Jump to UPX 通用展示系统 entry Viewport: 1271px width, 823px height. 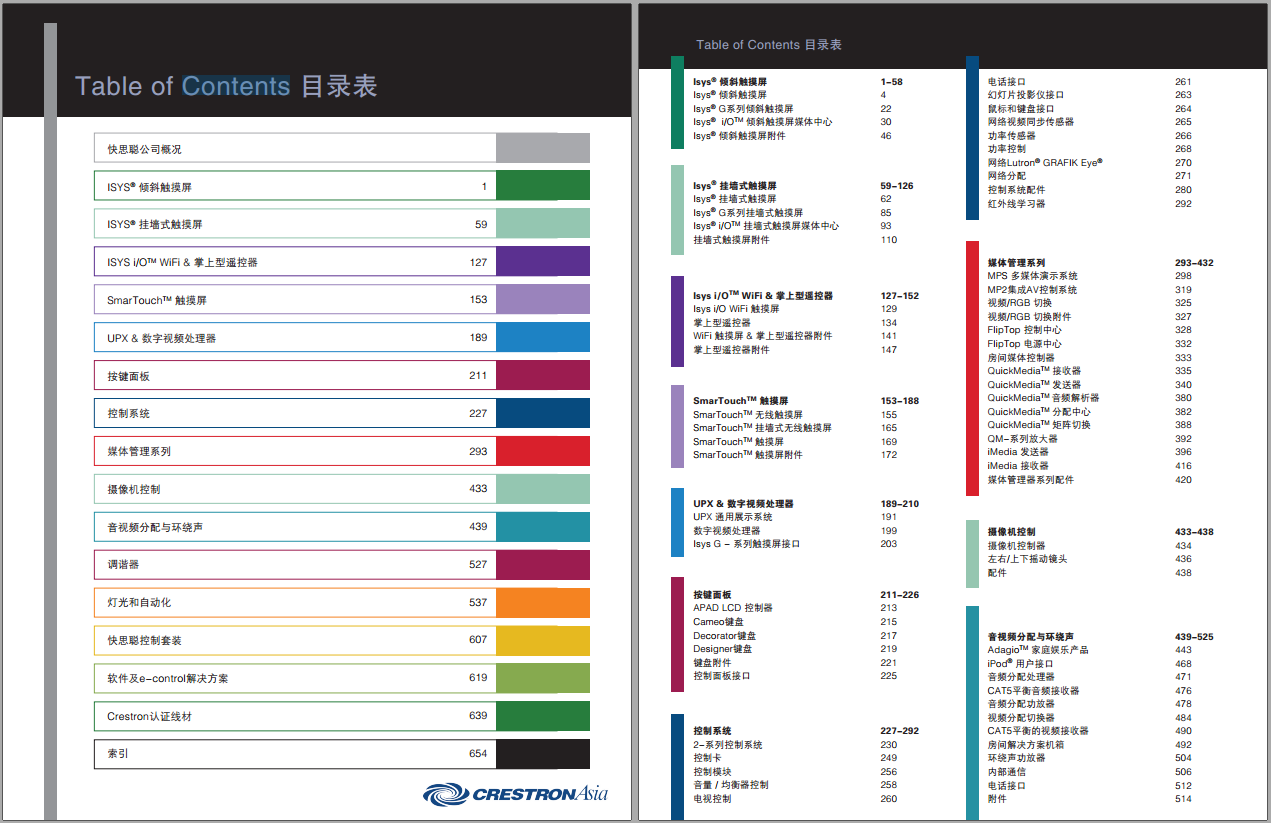[732, 517]
